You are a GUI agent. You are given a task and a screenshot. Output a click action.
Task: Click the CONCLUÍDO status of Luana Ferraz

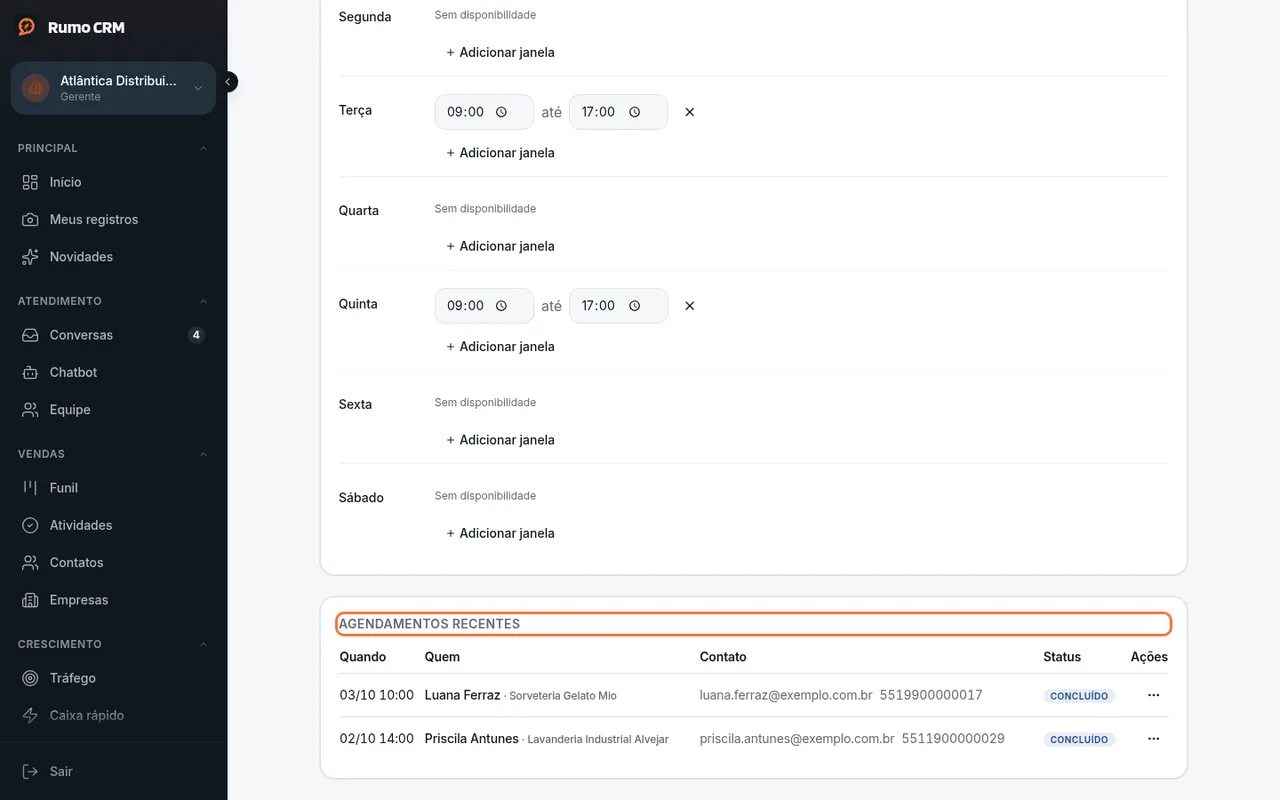point(1079,696)
